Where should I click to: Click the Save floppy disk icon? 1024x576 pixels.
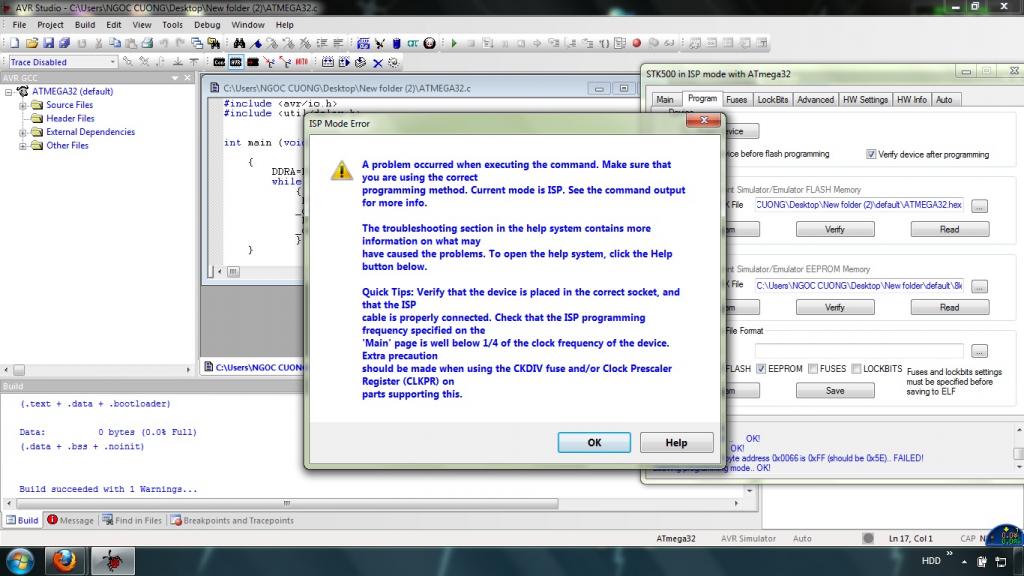48,43
